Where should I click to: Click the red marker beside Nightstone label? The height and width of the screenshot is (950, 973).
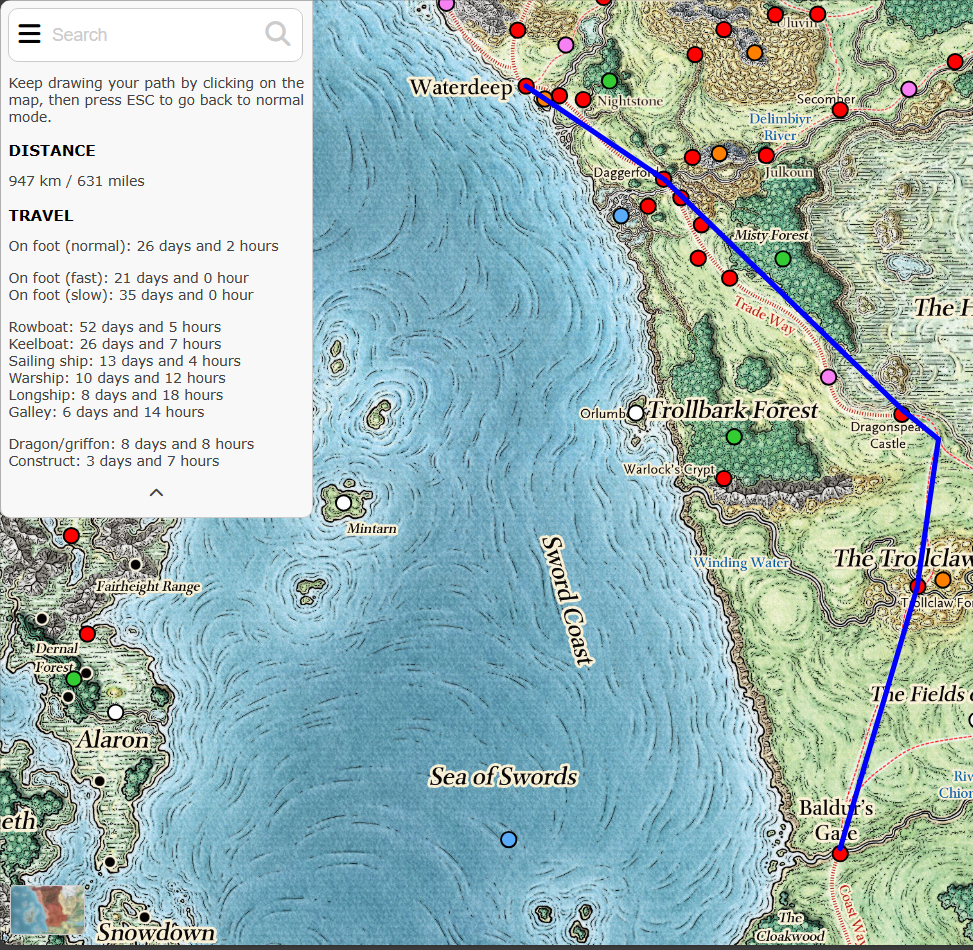coord(583,99)
